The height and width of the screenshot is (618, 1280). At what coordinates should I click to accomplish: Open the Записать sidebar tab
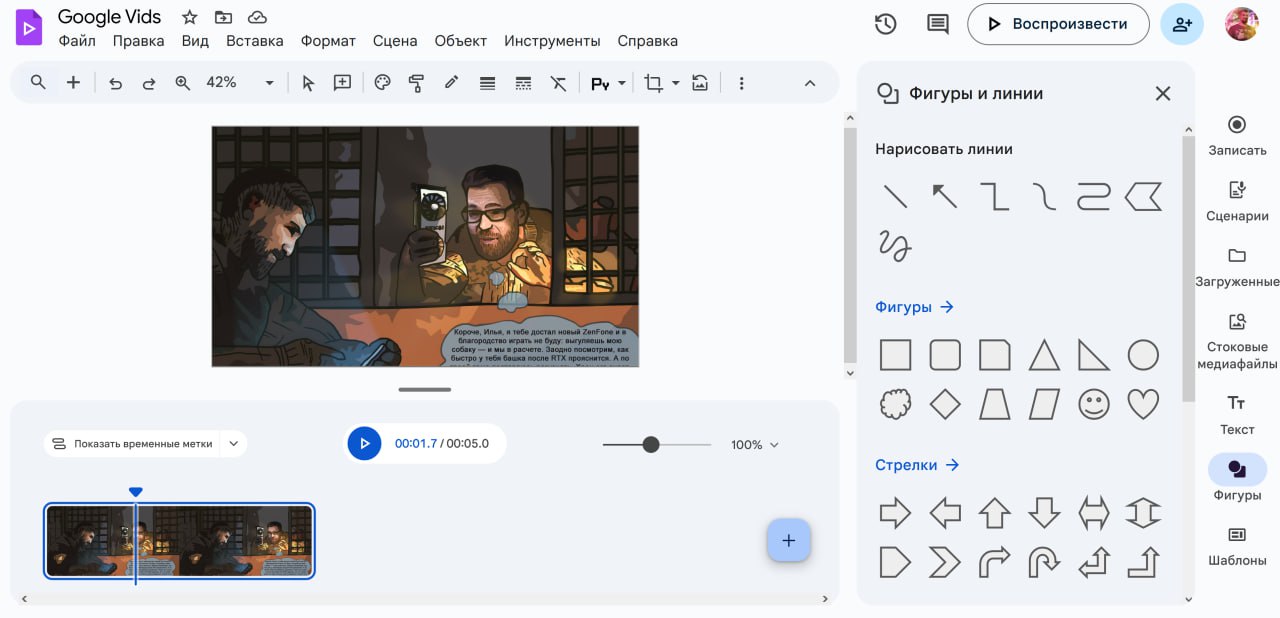pos(1237,136)
